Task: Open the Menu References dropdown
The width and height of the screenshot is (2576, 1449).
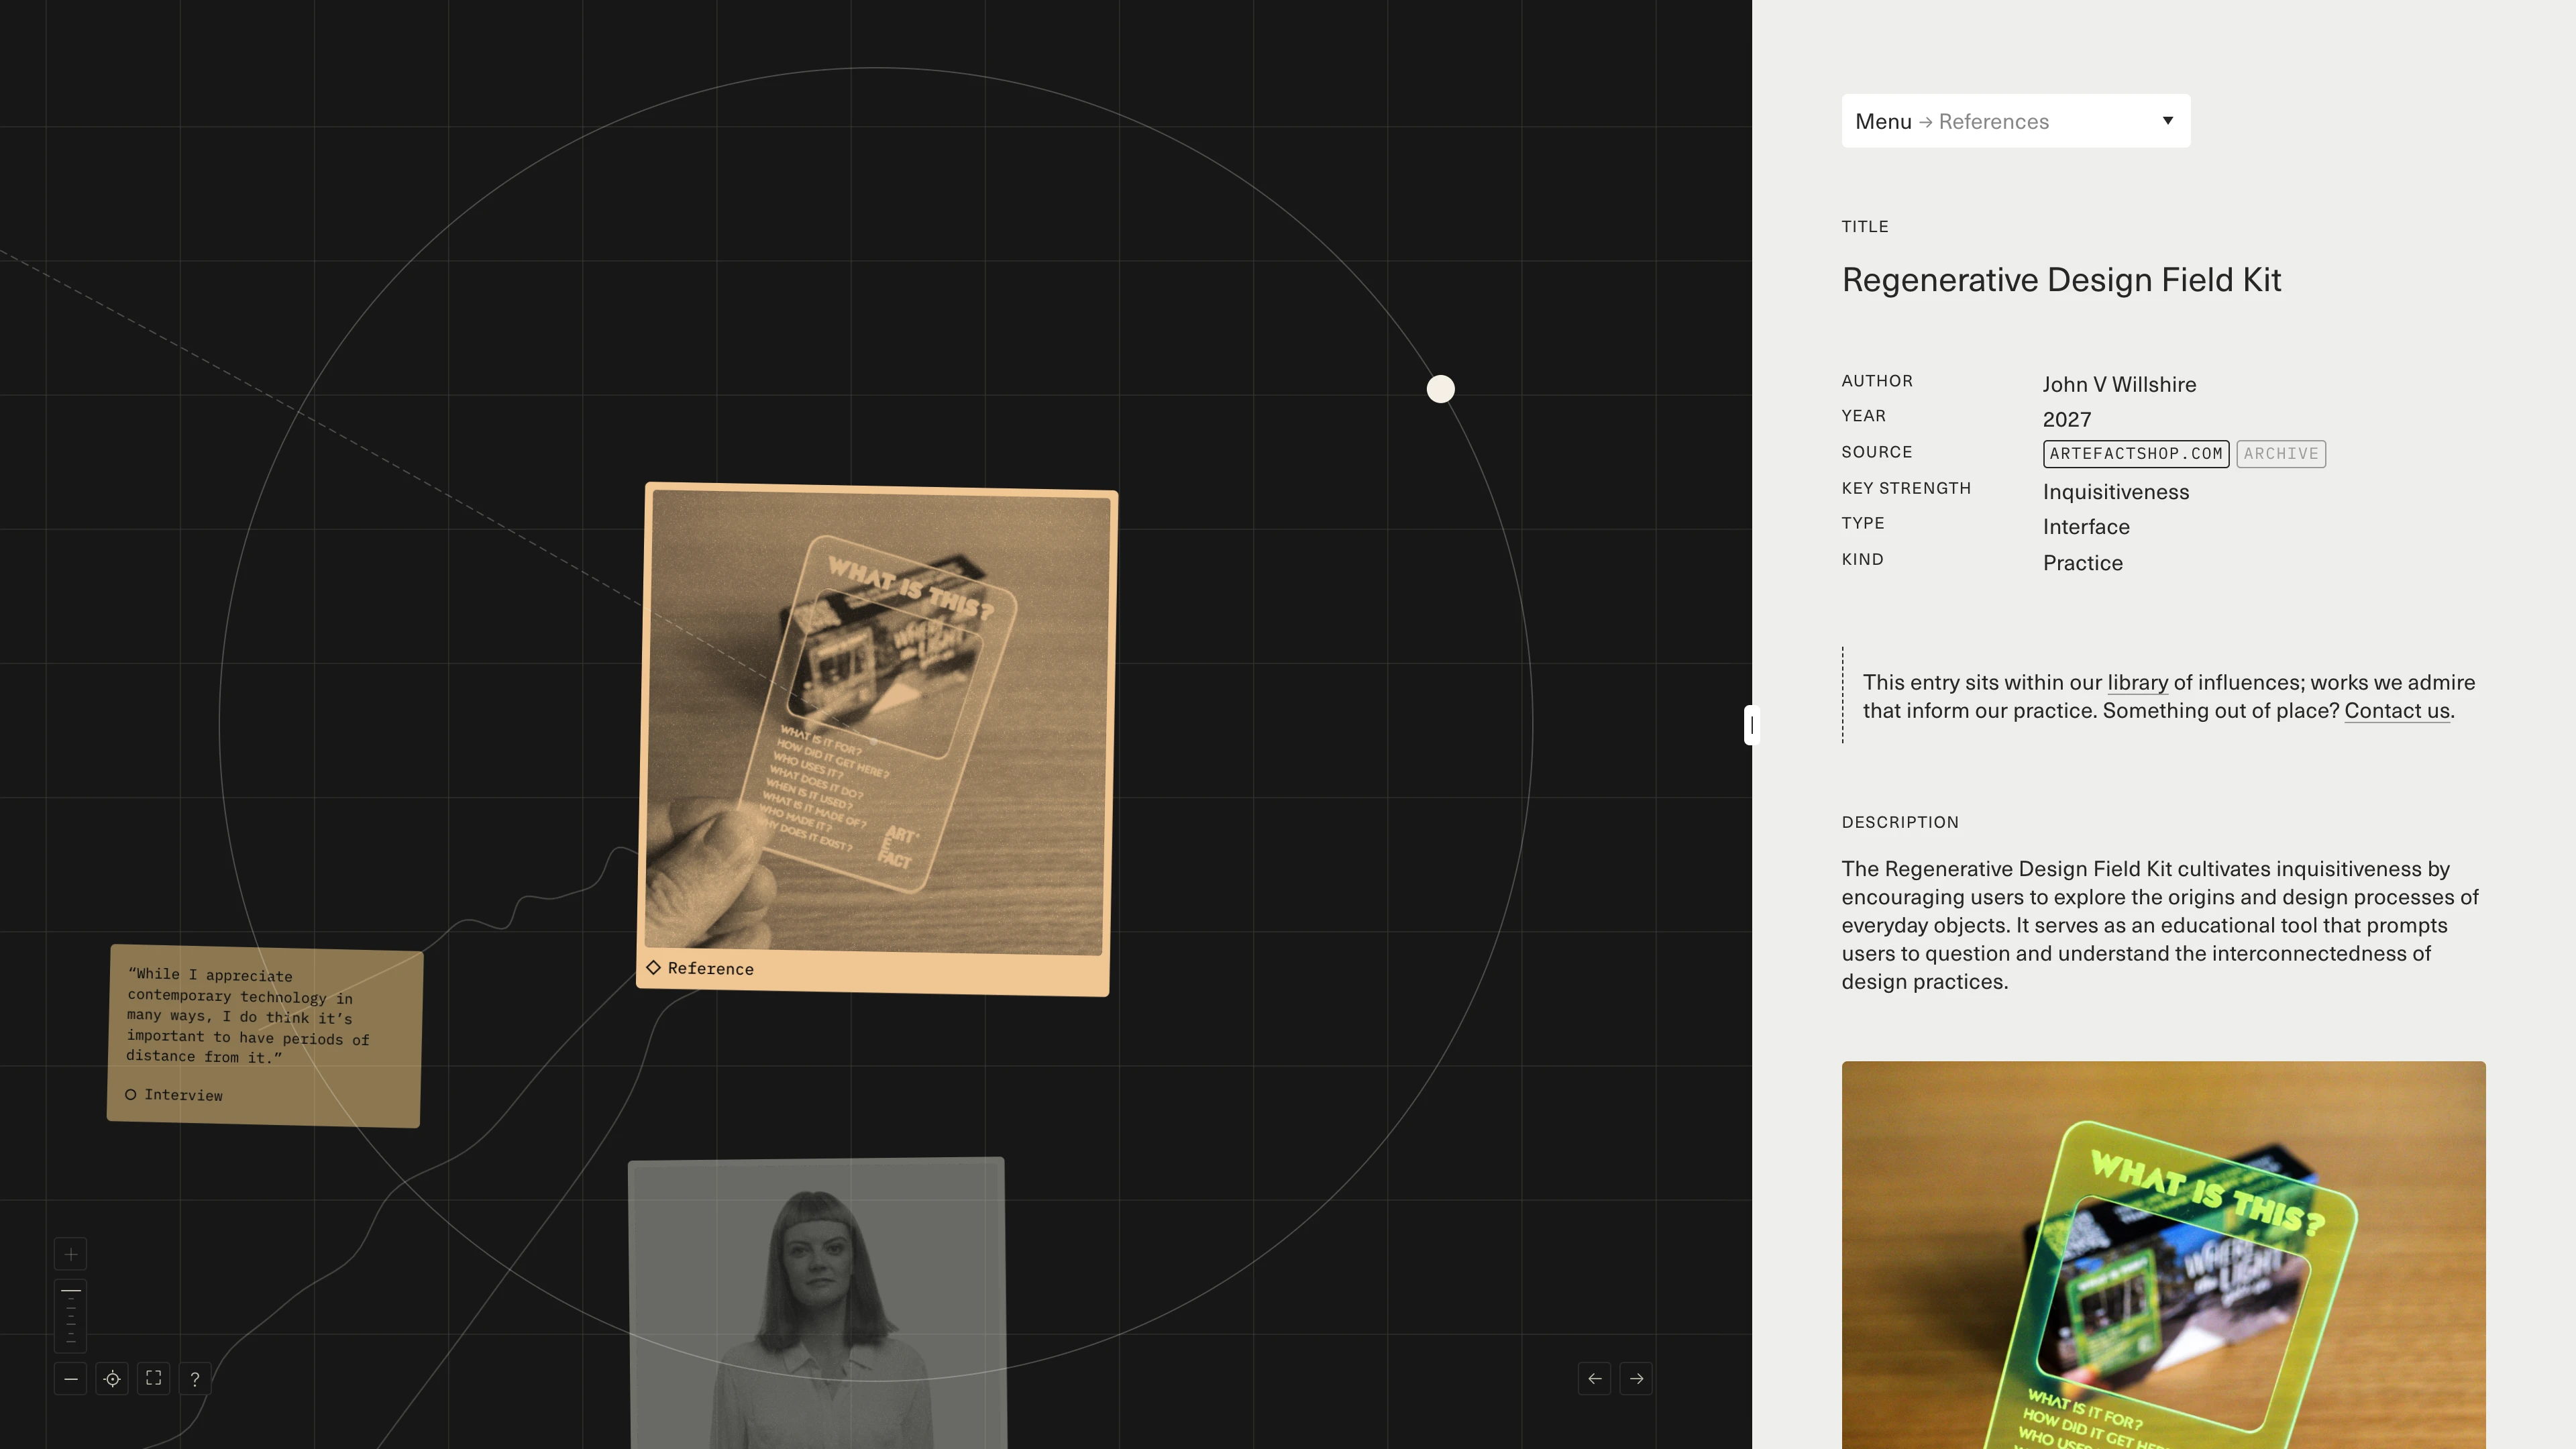Action: (x=2015, y=121)
